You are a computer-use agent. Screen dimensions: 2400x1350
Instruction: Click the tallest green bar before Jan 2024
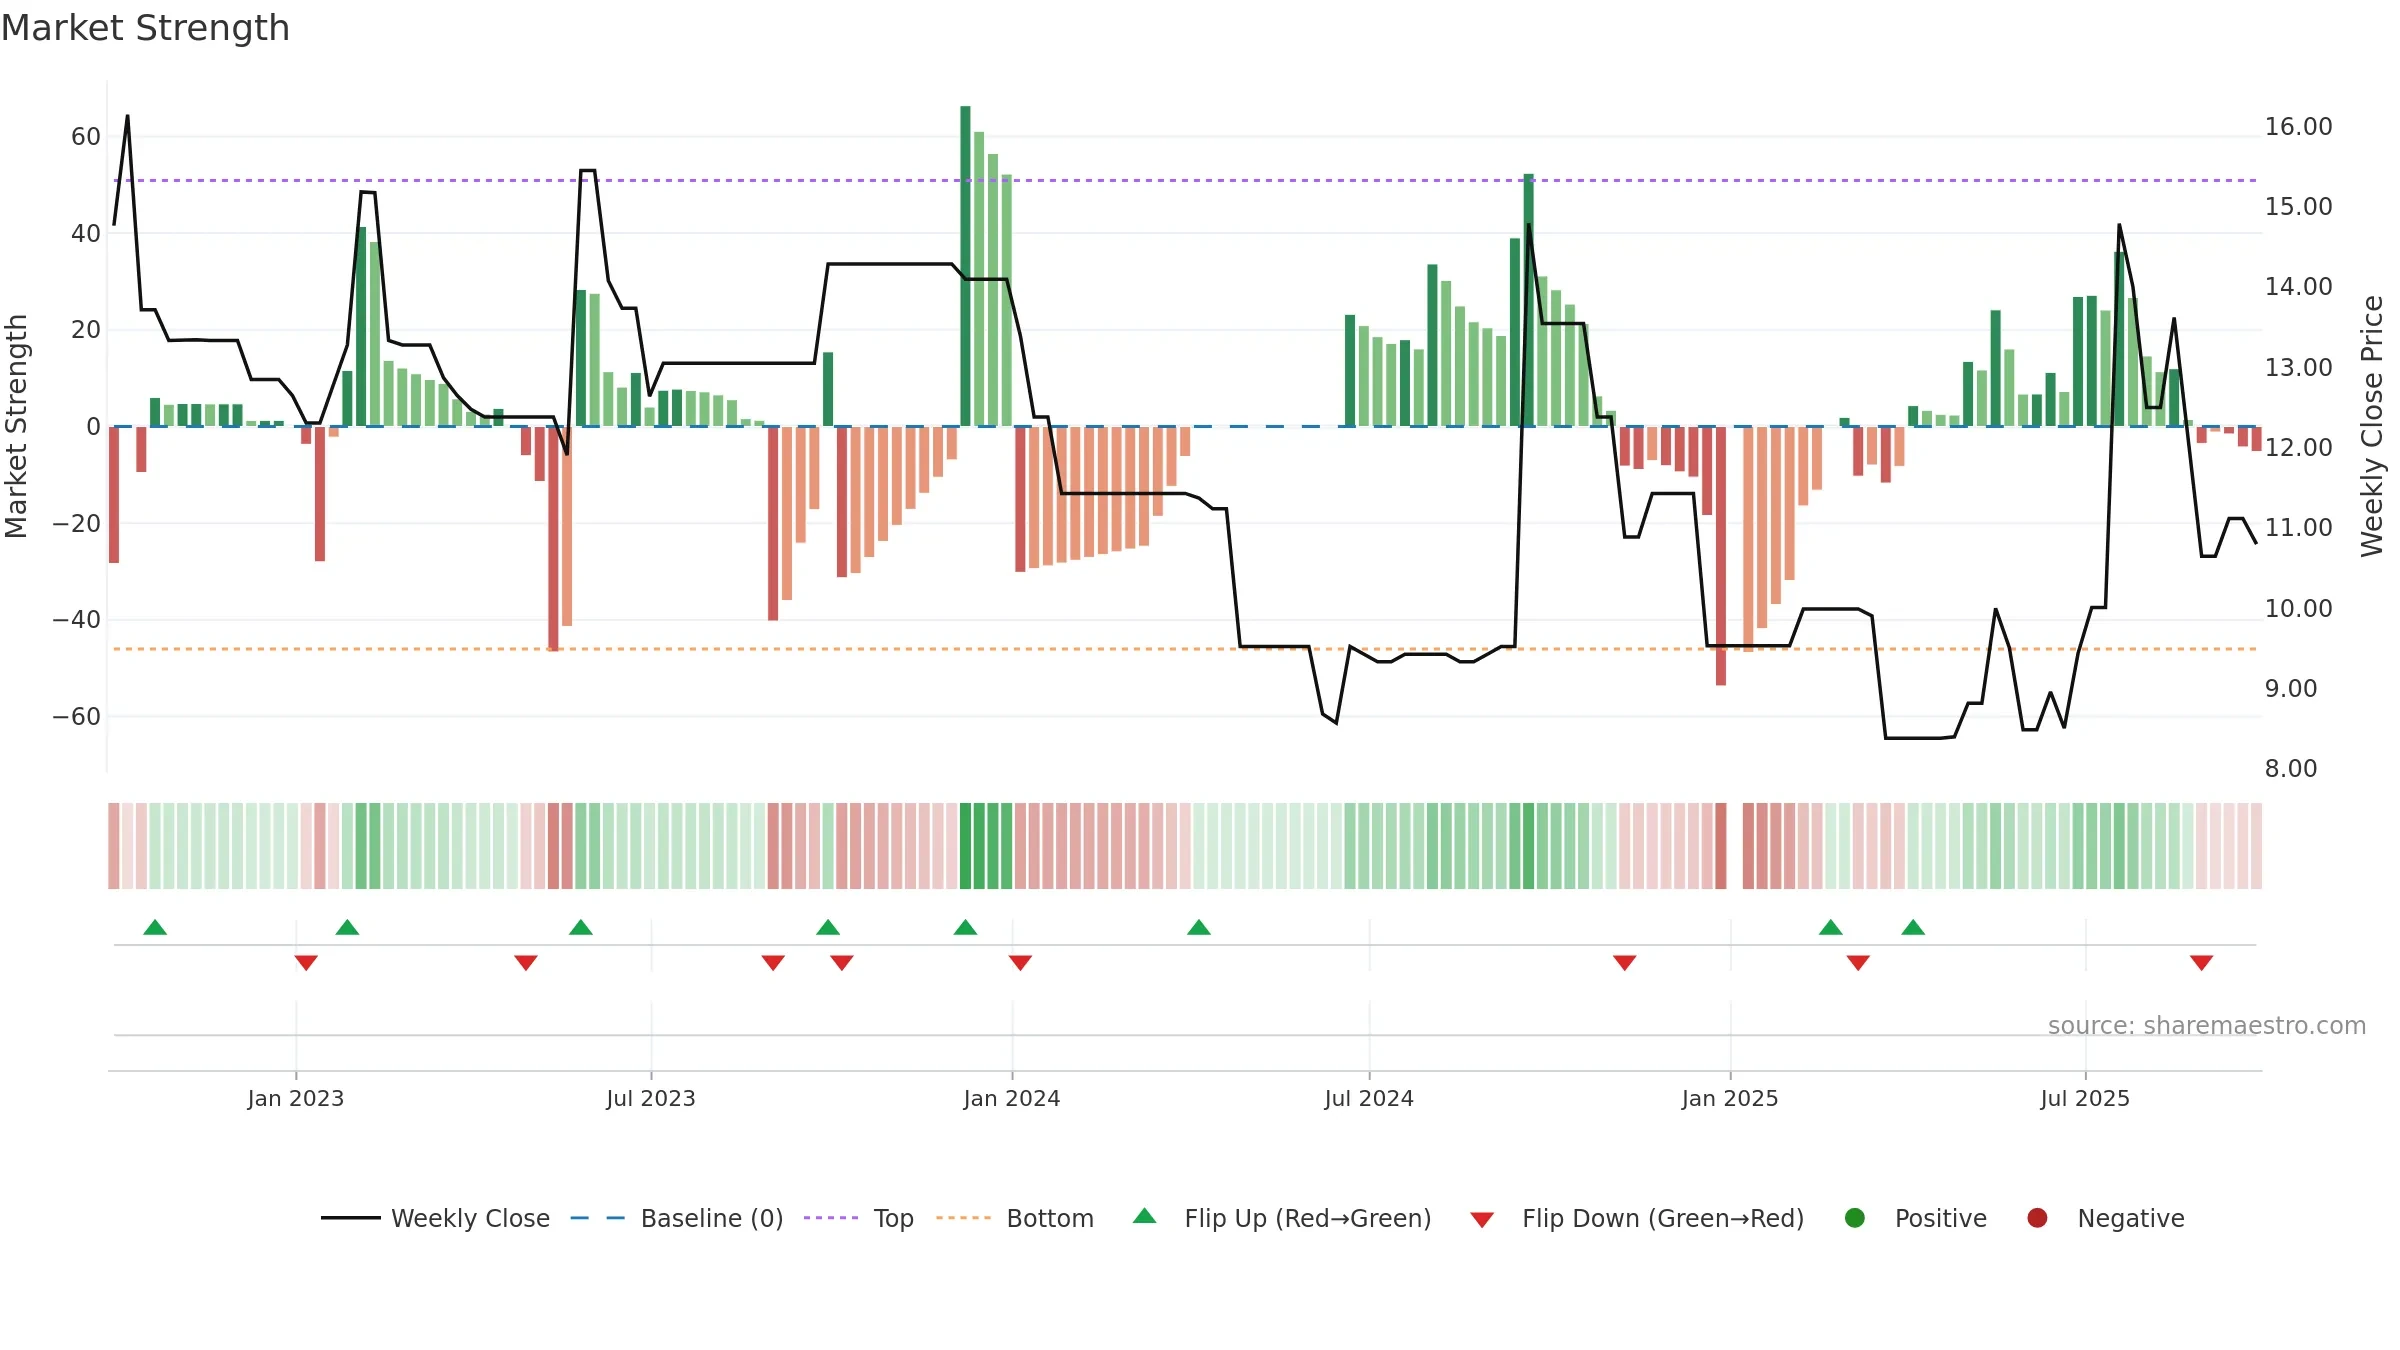click(x=965, y=266)
